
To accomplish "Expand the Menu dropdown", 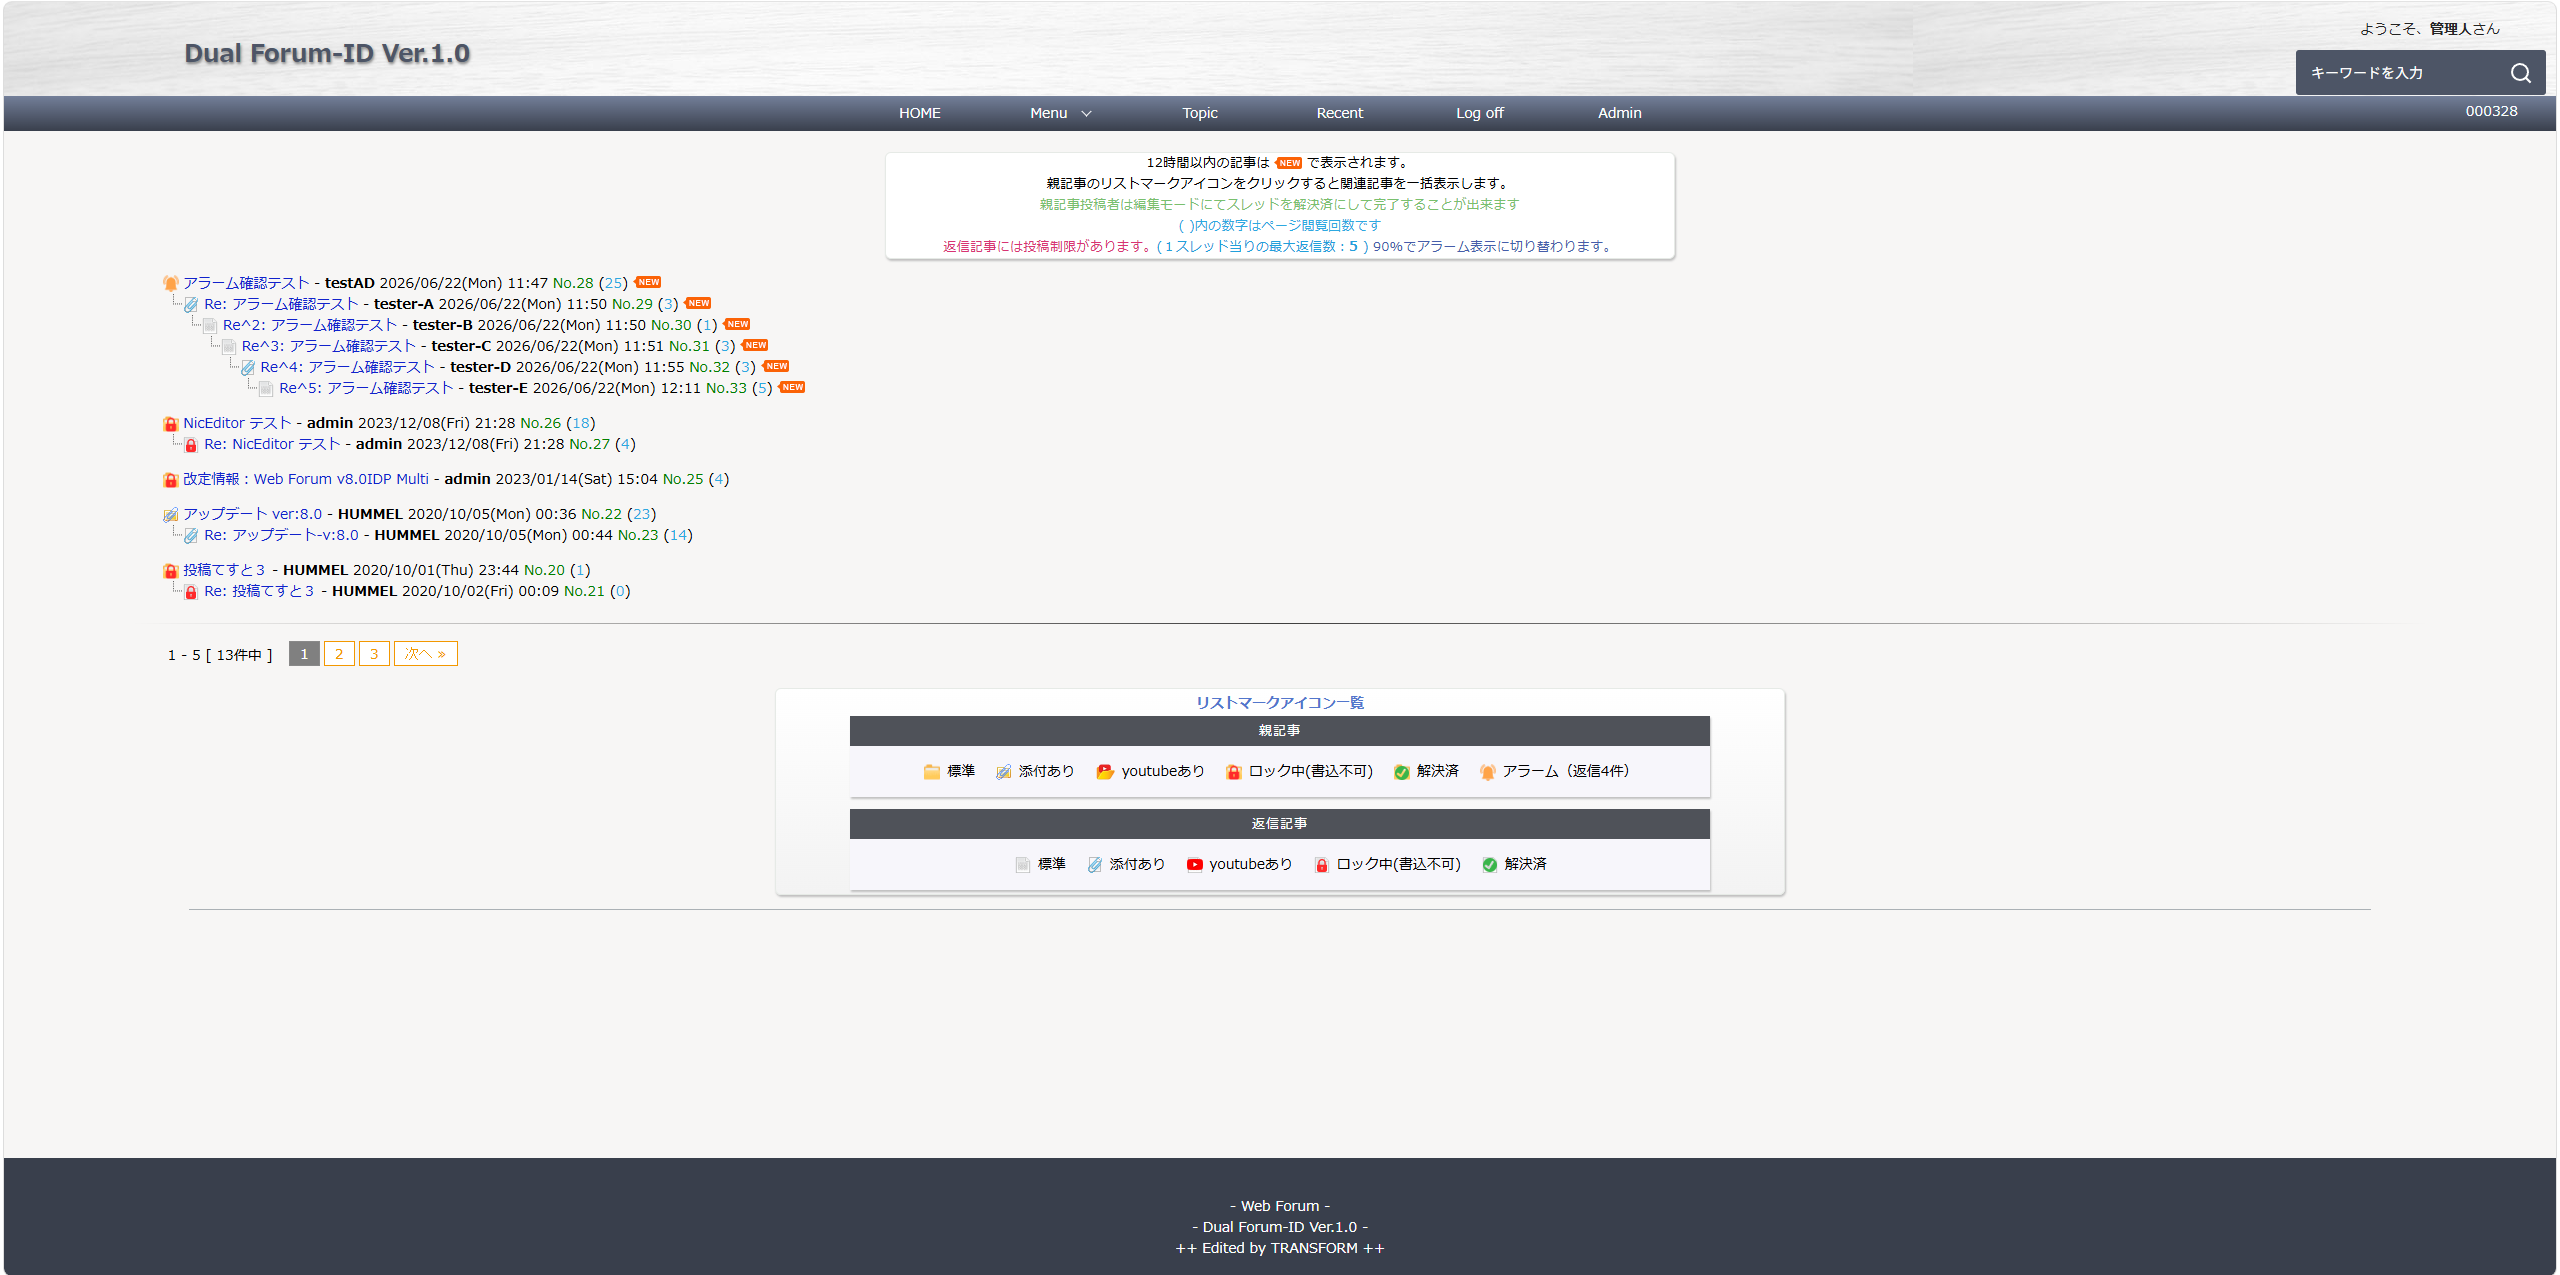I will (1060, 113).
